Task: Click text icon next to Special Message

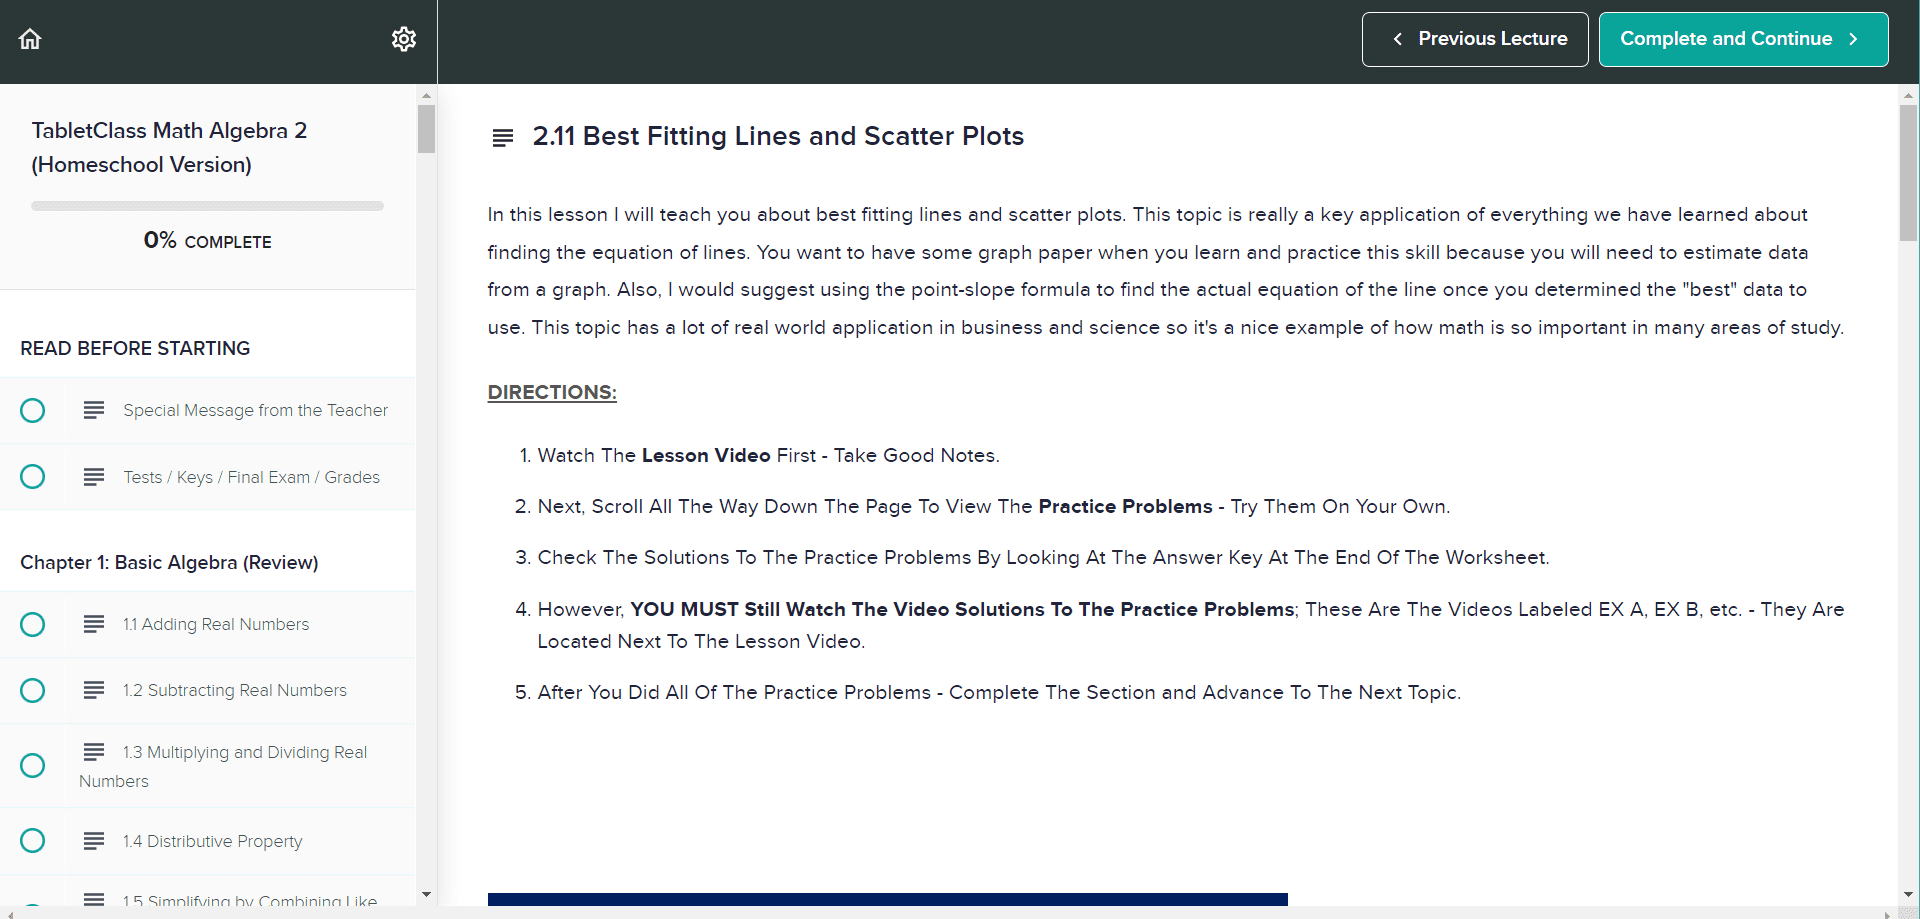Action: (x=94, y=410)
